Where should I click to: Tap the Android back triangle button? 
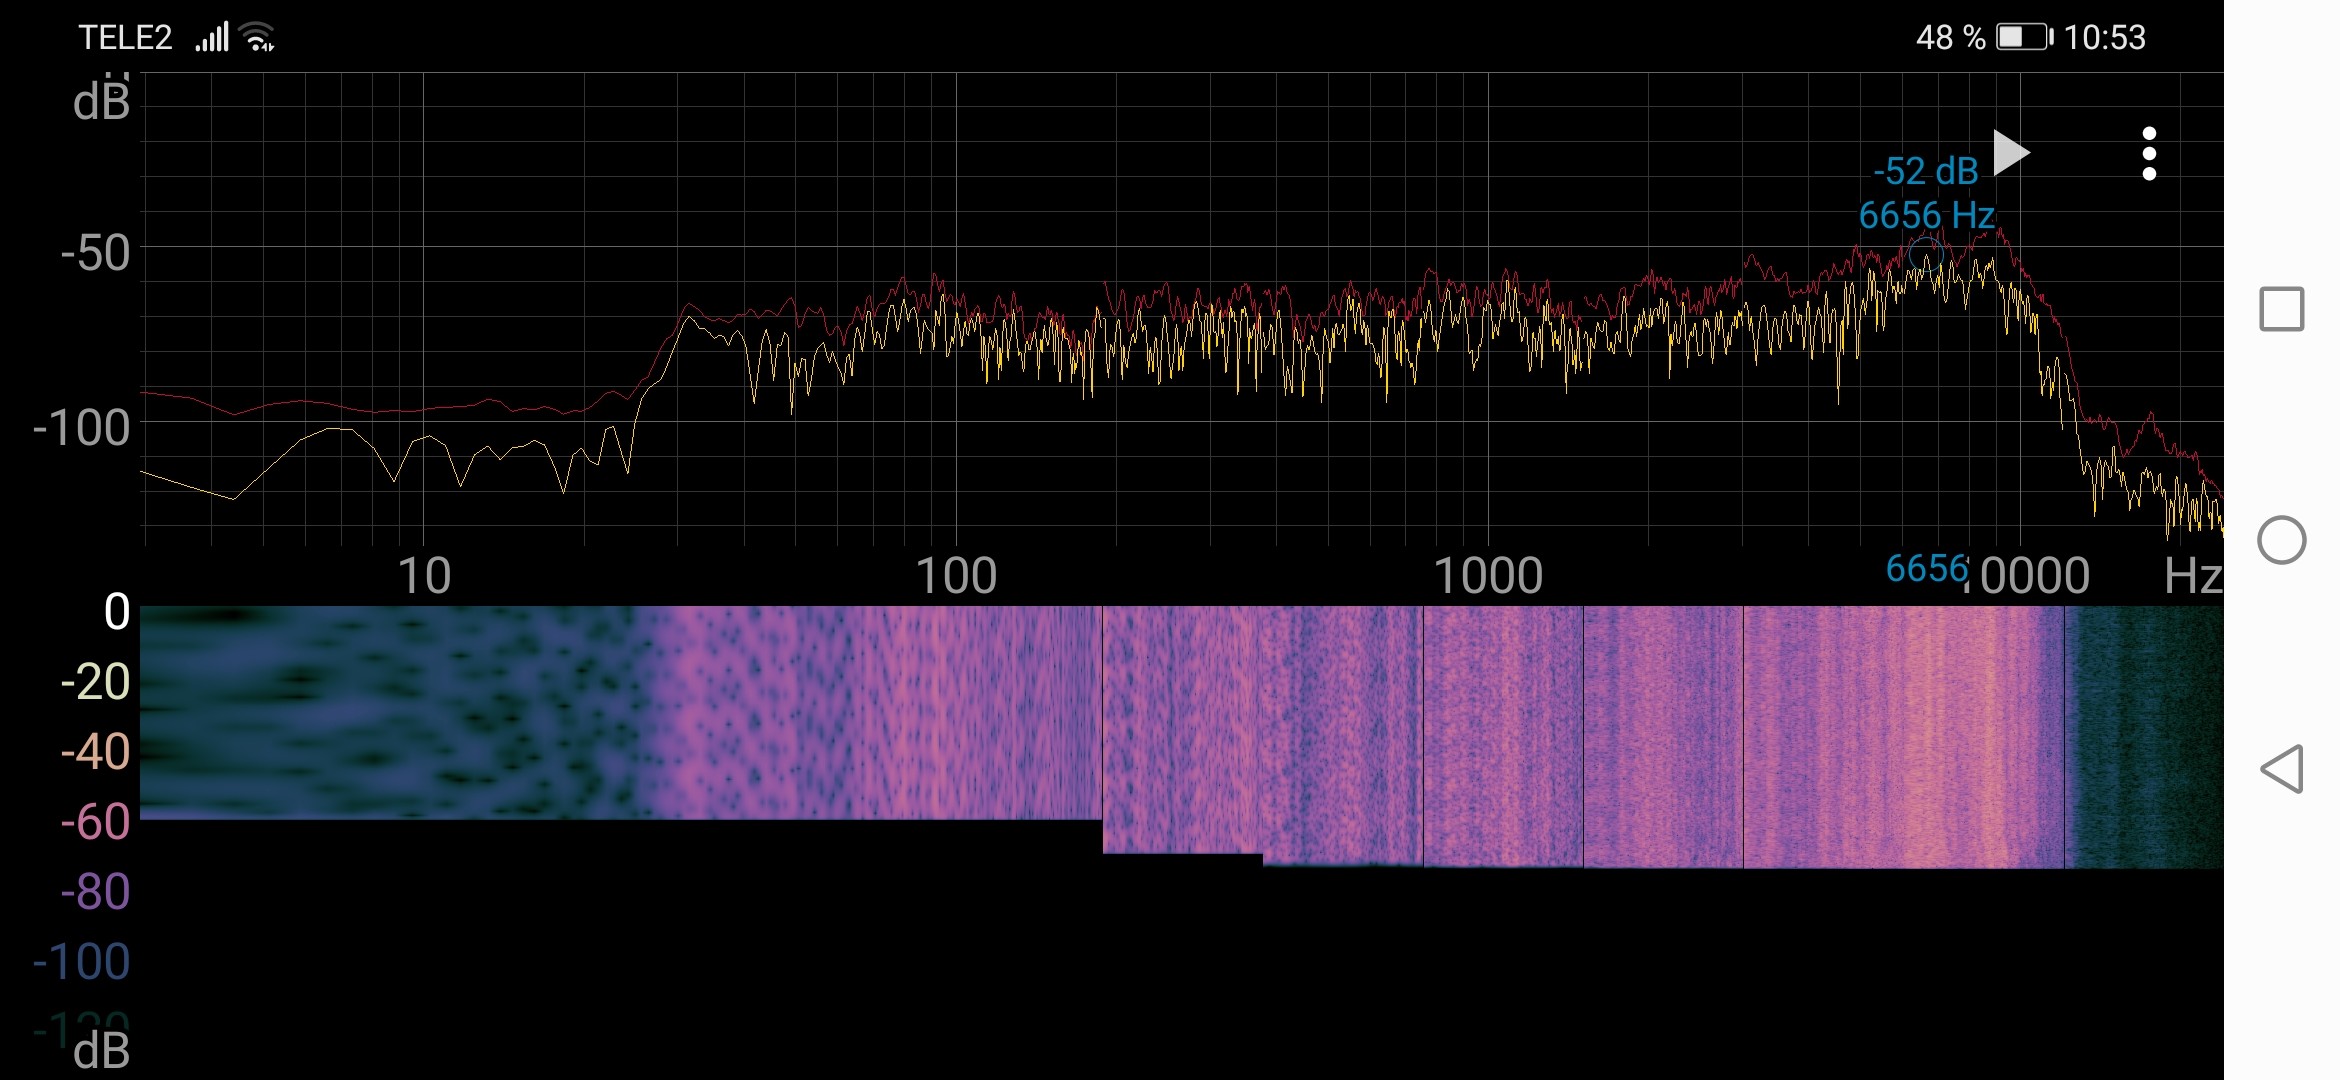[x=2282, y=769]
